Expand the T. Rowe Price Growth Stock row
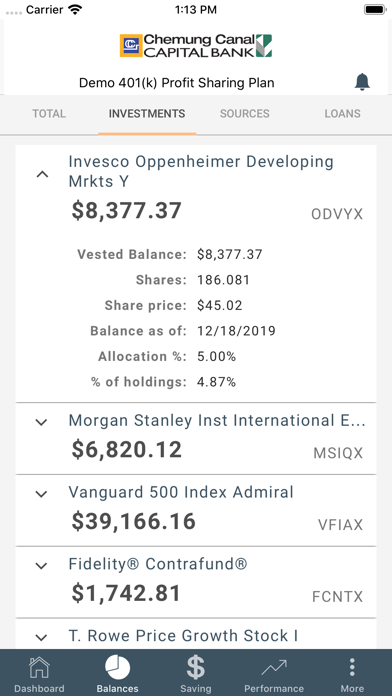The width and height of the screenshot is (392, 696). coord(41,637)
